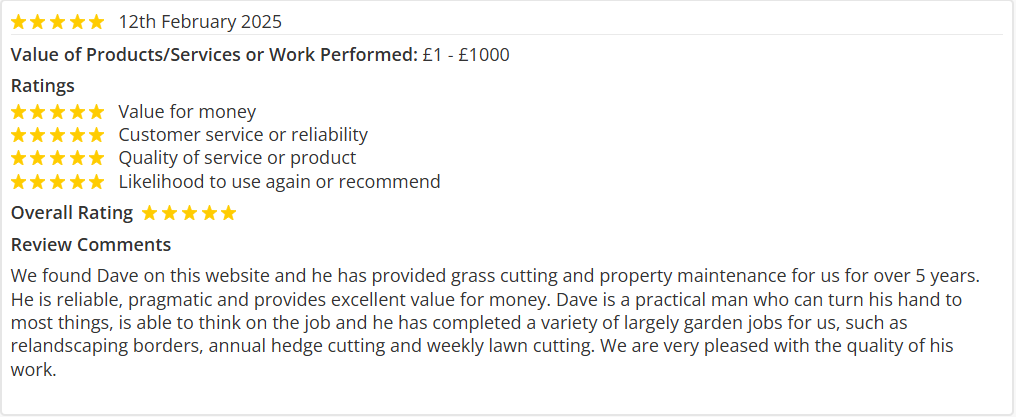Screen dimensions: 1016x417
Task: Select the first star beside the review date
Action: (x=19, y=22)
